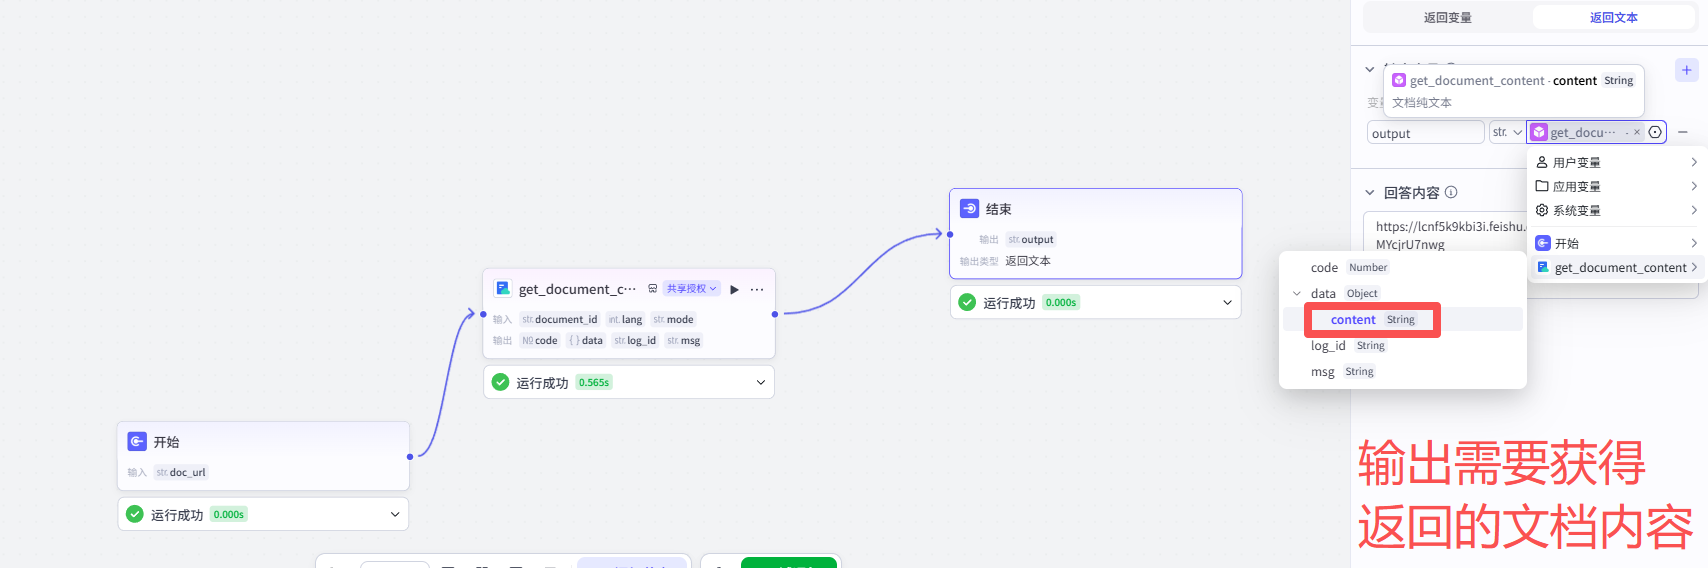
Task: Click the code output tag on node
Action: point(540,341)
